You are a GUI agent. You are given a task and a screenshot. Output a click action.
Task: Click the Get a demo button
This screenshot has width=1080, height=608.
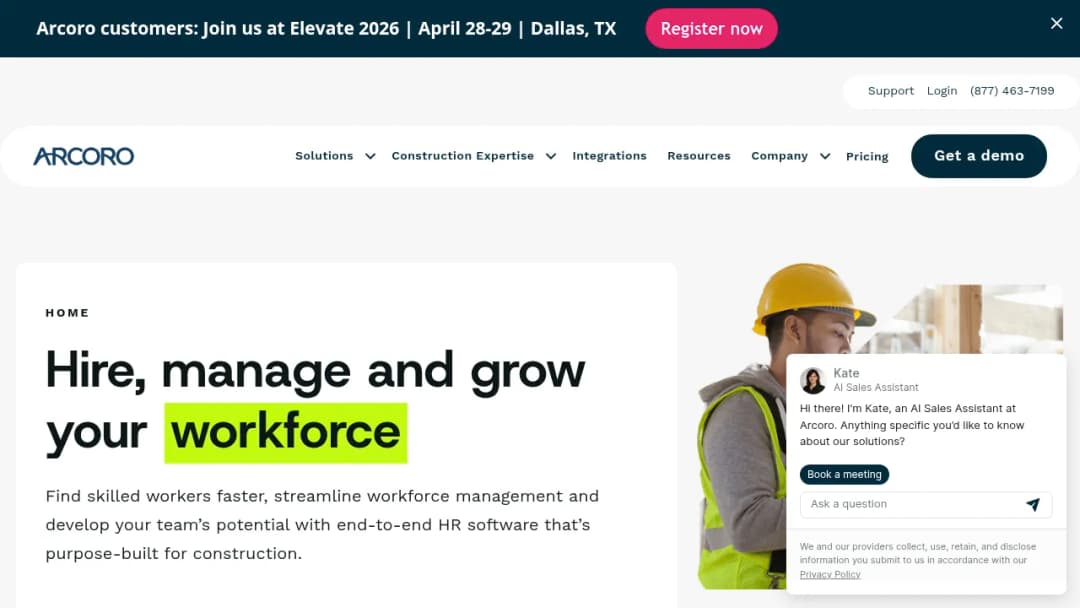[x=979, y=156]
